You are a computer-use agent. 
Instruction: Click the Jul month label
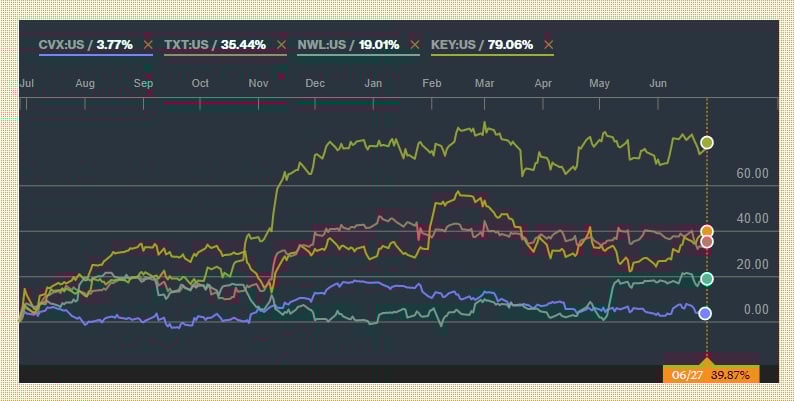coord(27,83)
